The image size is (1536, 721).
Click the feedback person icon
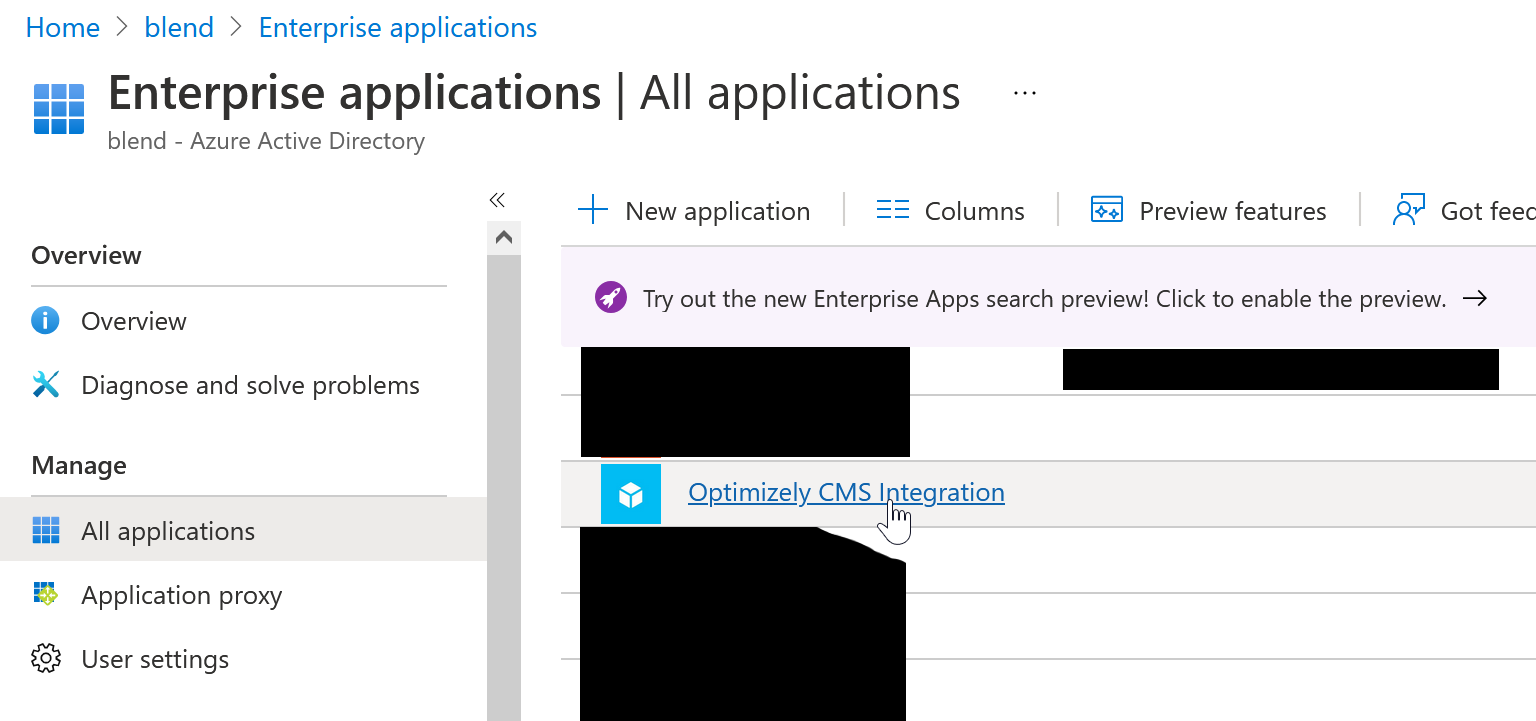point(1408,210)
